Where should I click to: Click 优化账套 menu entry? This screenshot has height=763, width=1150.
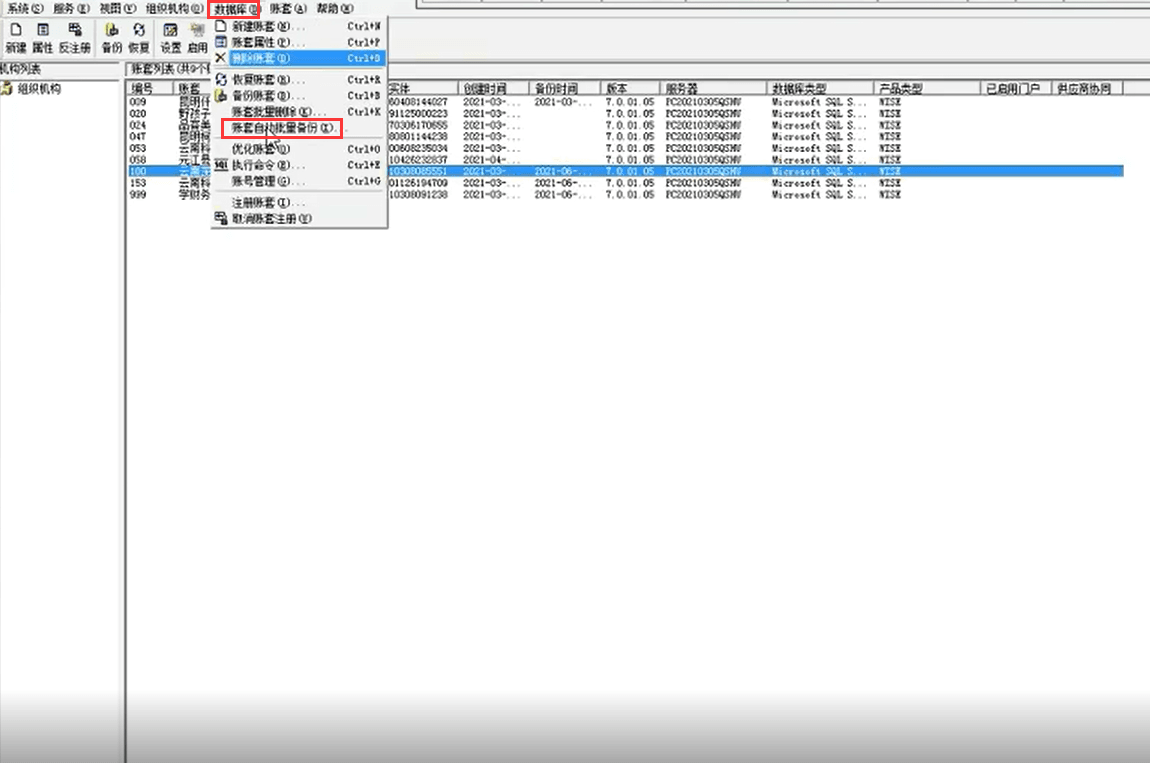262,149
